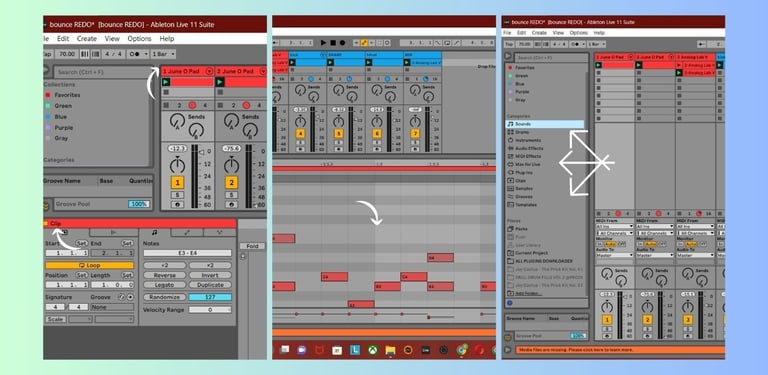The width and height of the screenshot is (768, 375).
Task: Set track 1 Monitor to In, right screenshot
Action: click(x=599, y=244)
